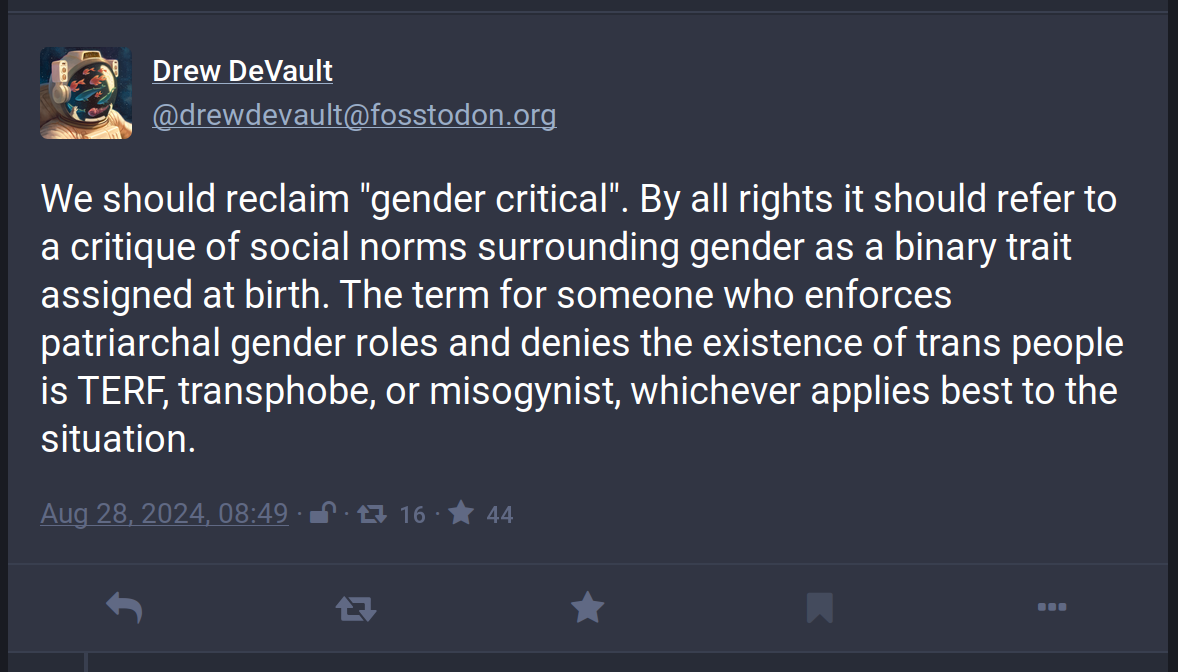View the 44 favourites count

click(500, 515)
